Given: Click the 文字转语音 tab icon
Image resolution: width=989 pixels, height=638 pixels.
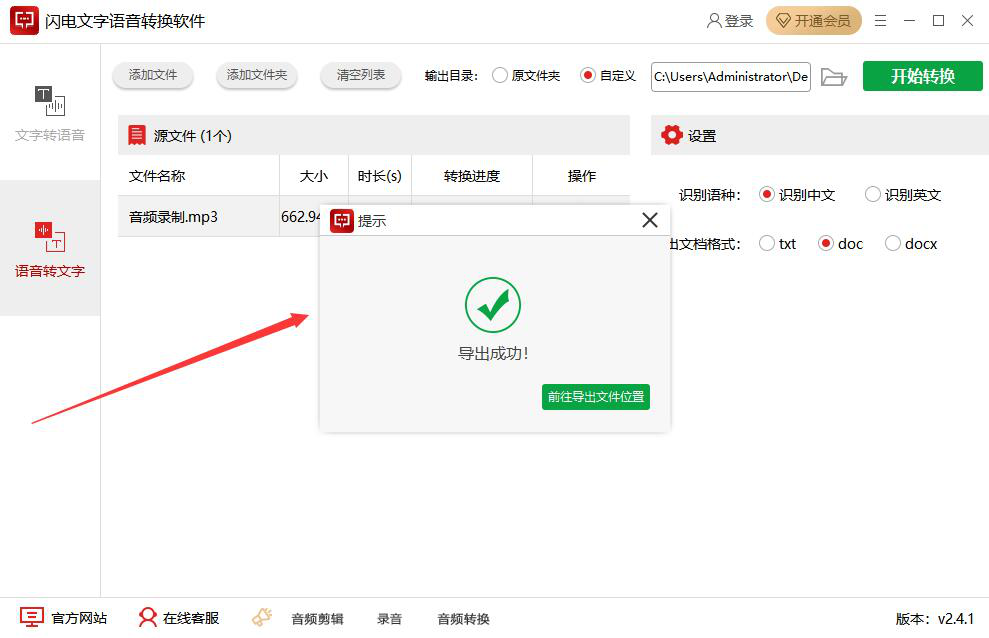Looking at the screenshot, I should coord(50,101).
